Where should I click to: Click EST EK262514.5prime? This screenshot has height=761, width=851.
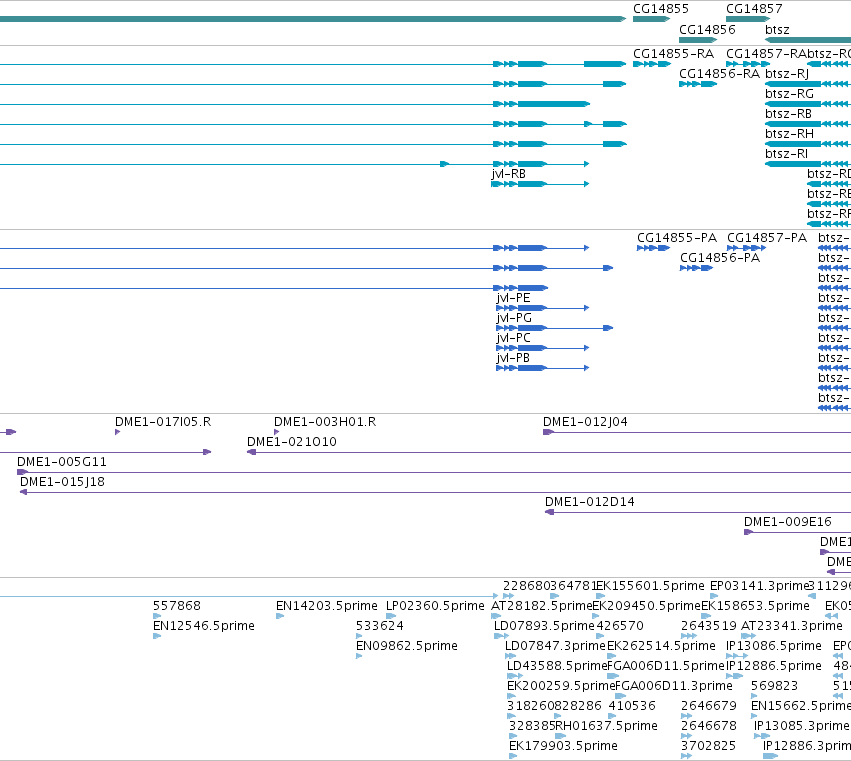pyautogui.click(x=661, y=646)
